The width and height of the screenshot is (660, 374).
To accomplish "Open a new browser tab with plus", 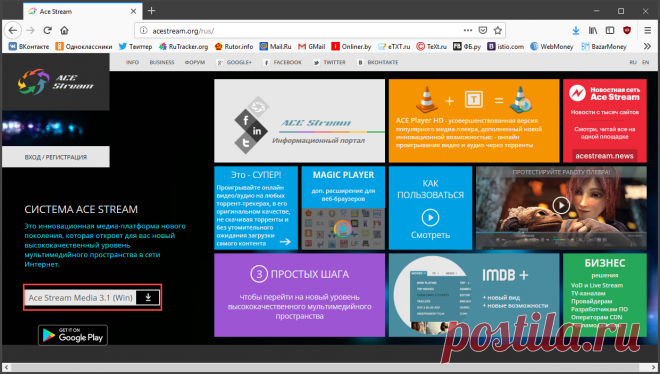I will (152, 11).
